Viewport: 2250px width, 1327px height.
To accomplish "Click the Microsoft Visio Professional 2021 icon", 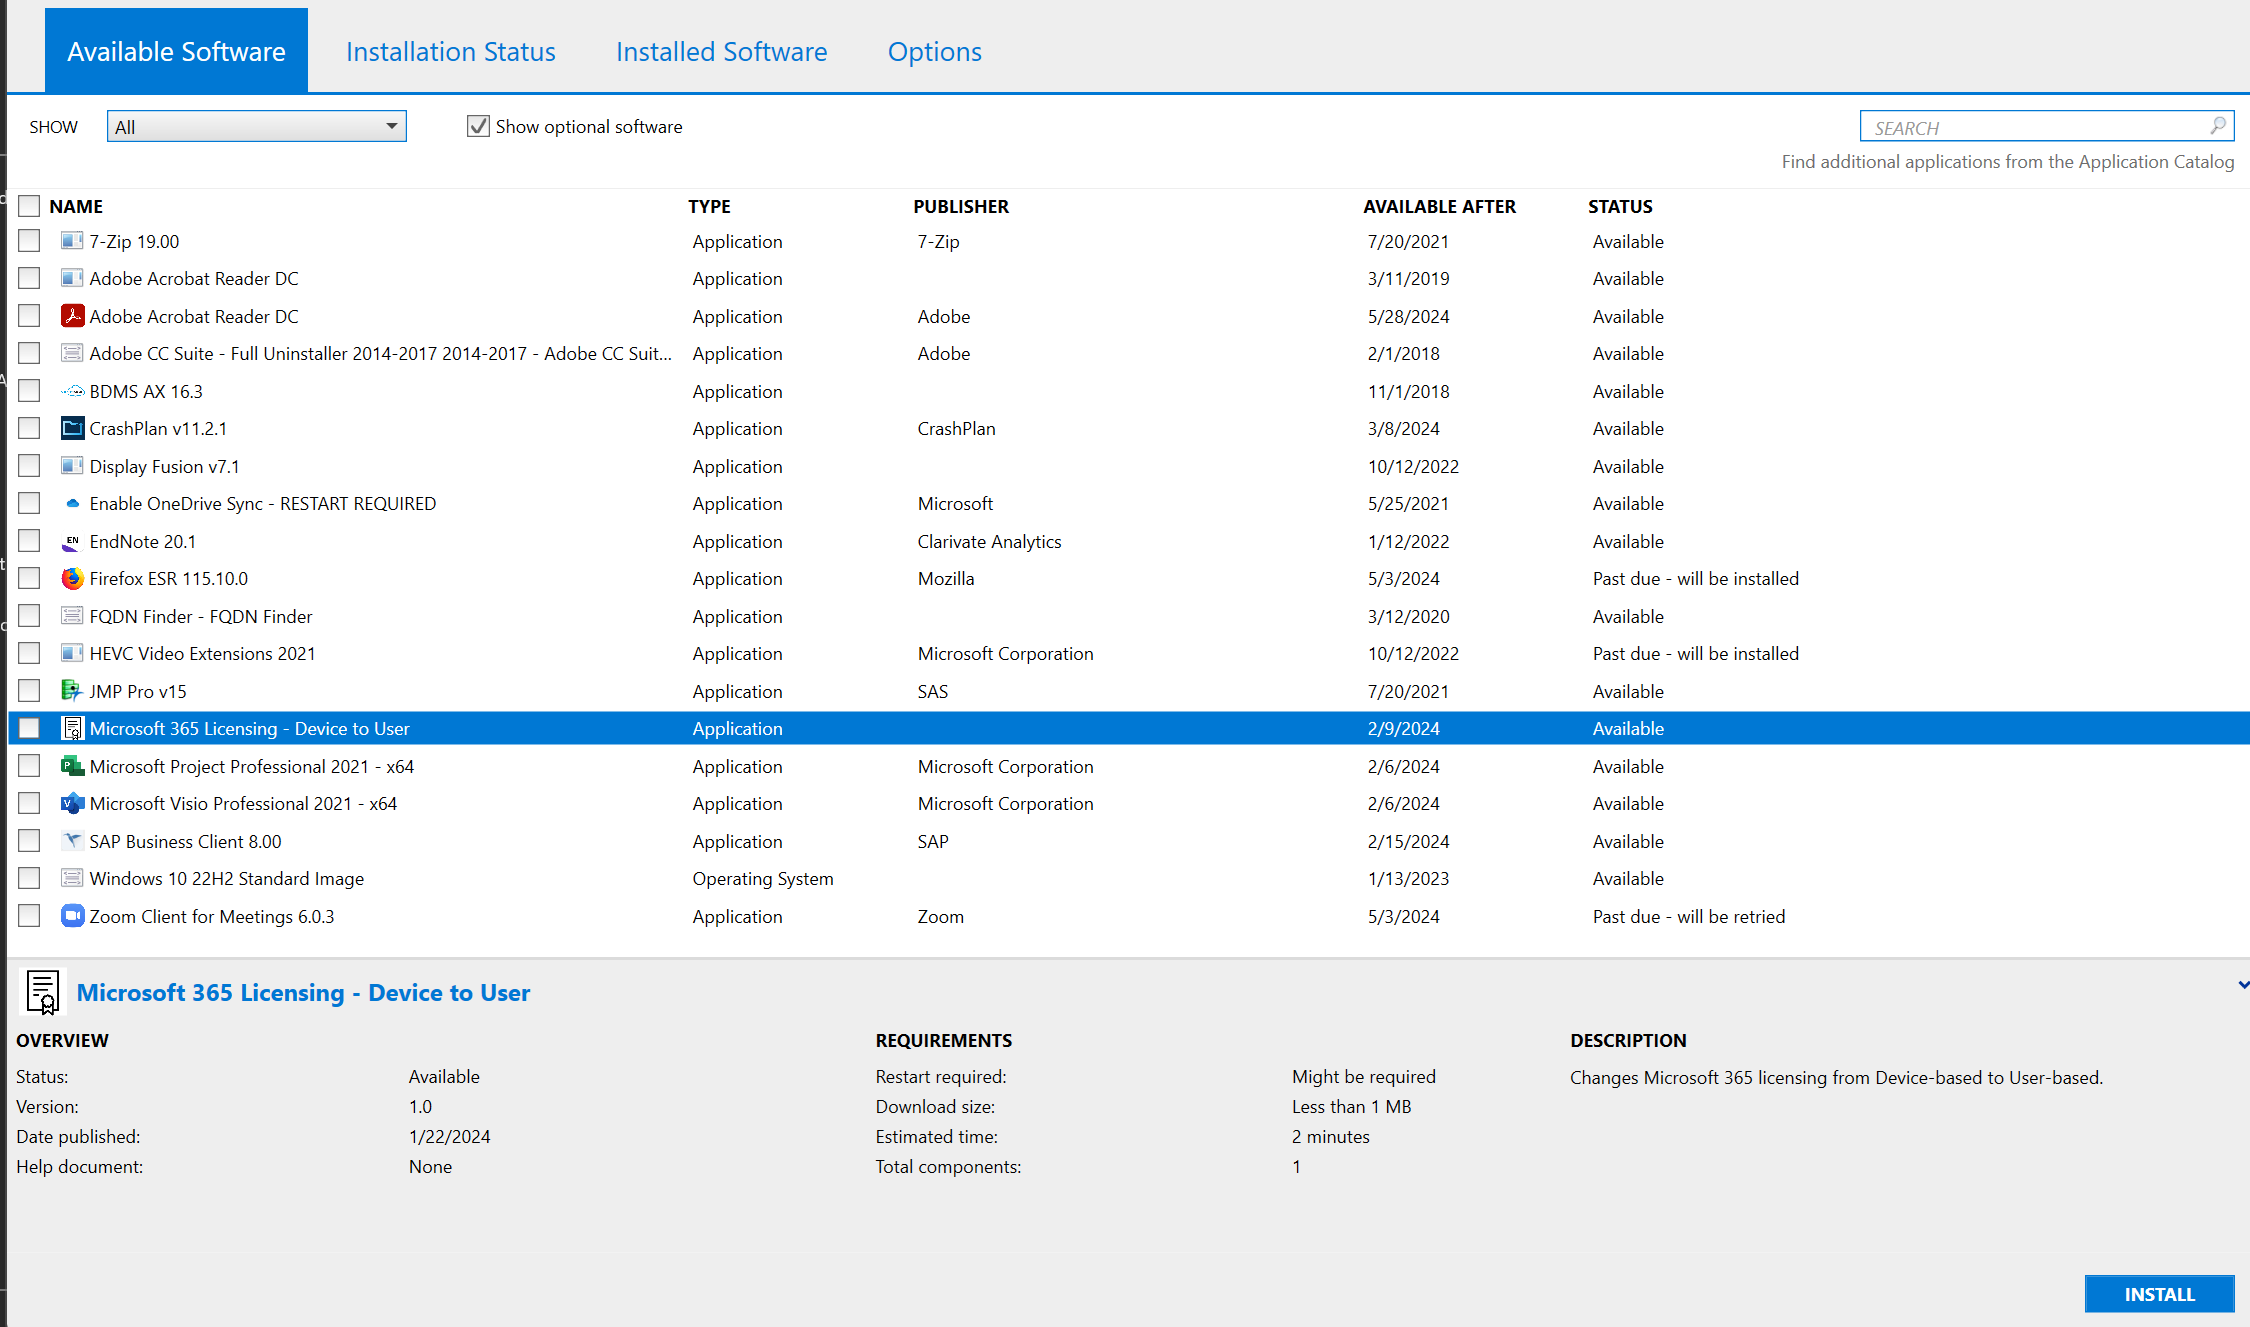I will click(x=72, y=803).
